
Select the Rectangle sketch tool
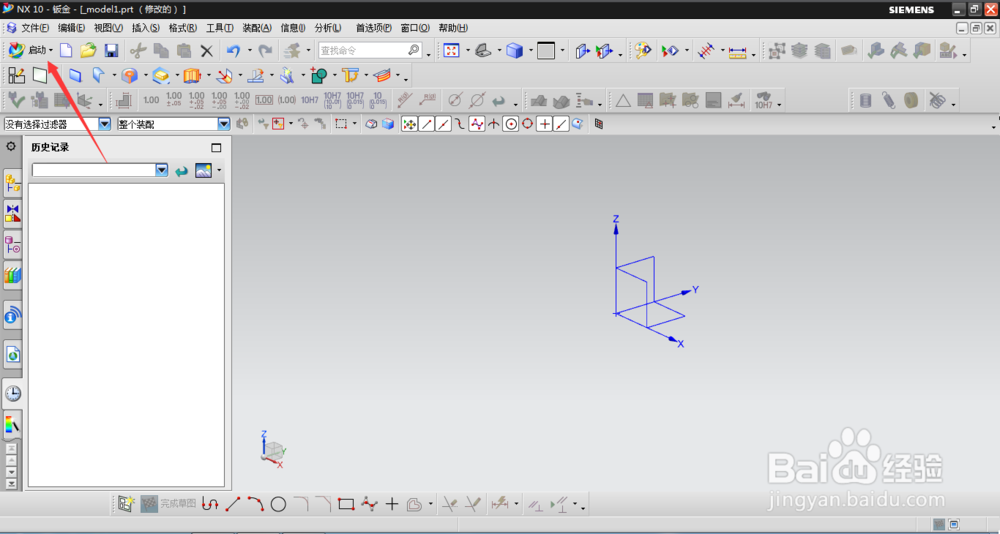346,505
